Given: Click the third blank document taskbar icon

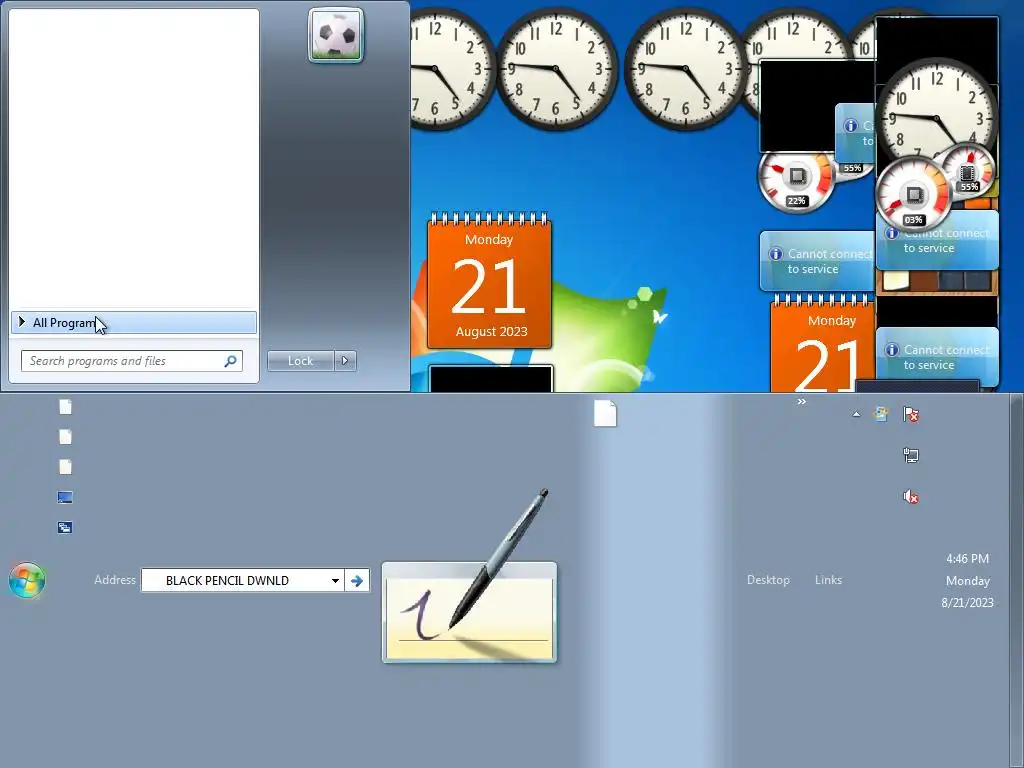Looking at the screenshot, I should pyautogui.click(x=65, y=467).
